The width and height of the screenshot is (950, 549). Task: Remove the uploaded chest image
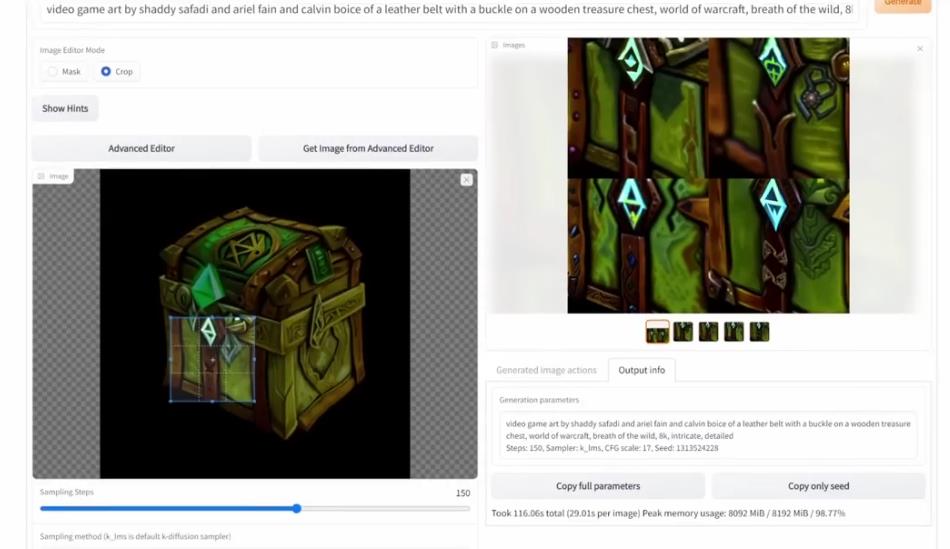click(x=466, y=180)
